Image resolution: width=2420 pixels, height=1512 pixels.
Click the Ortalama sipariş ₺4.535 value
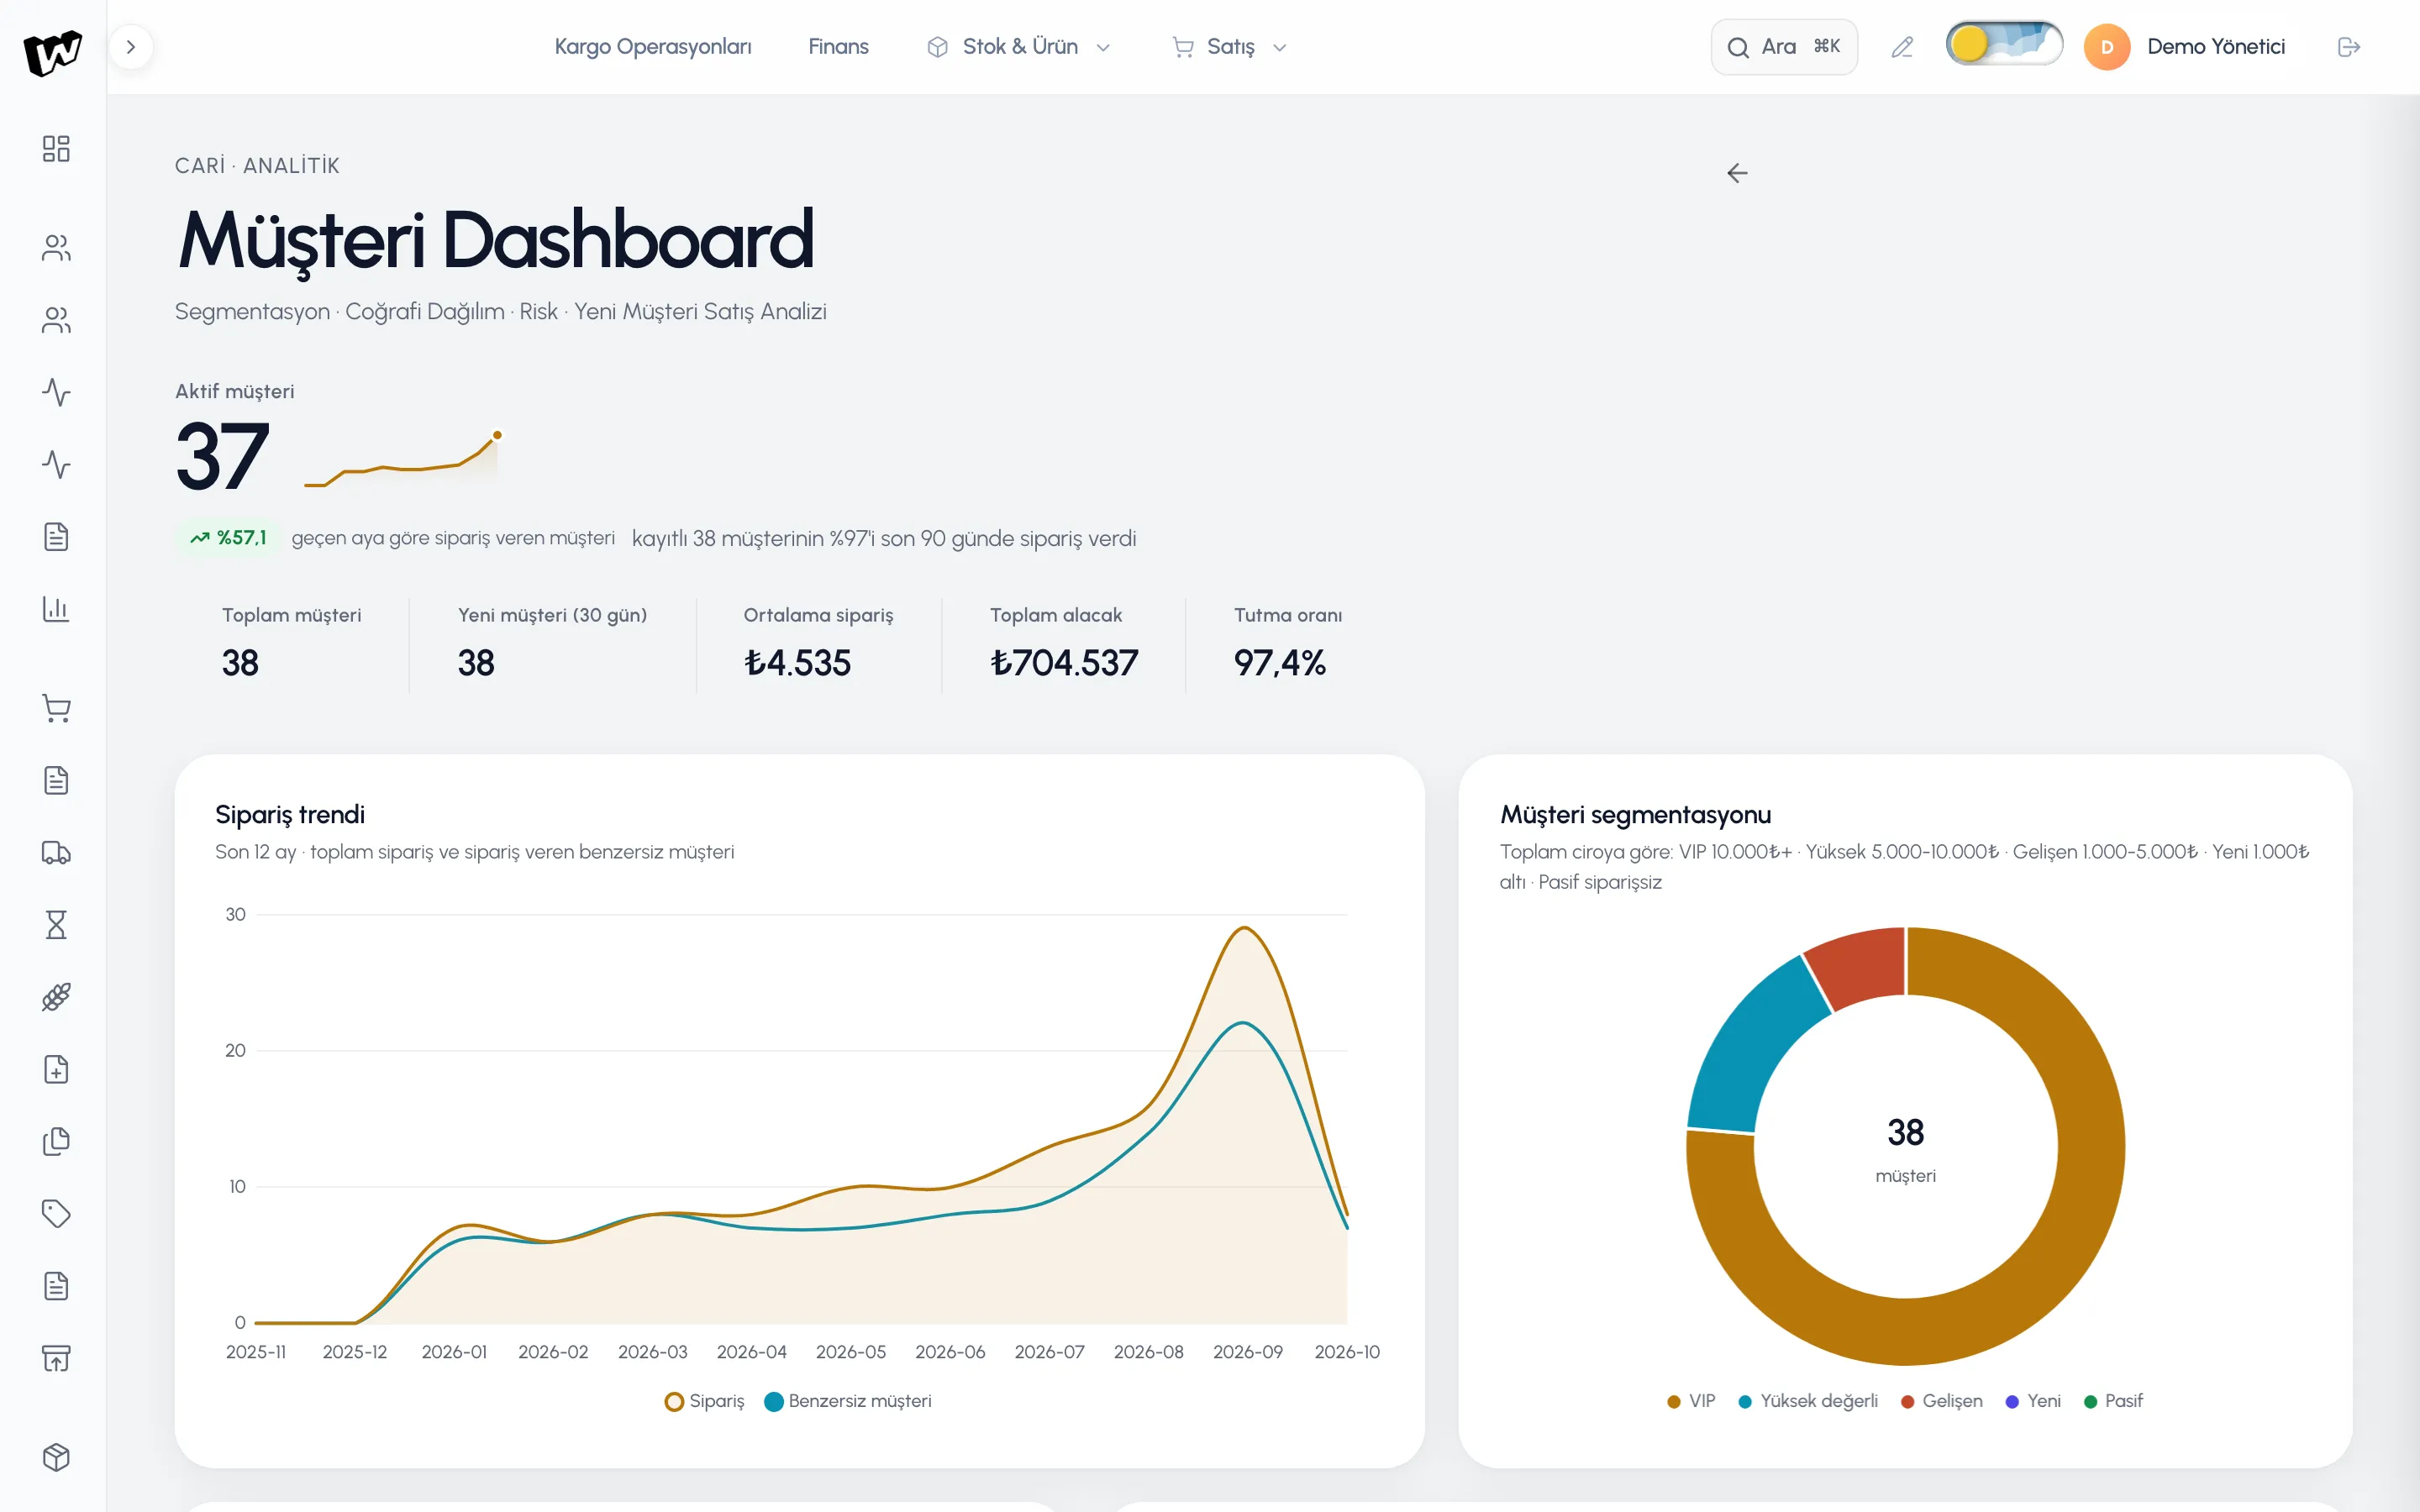click(x=797, y=663)
